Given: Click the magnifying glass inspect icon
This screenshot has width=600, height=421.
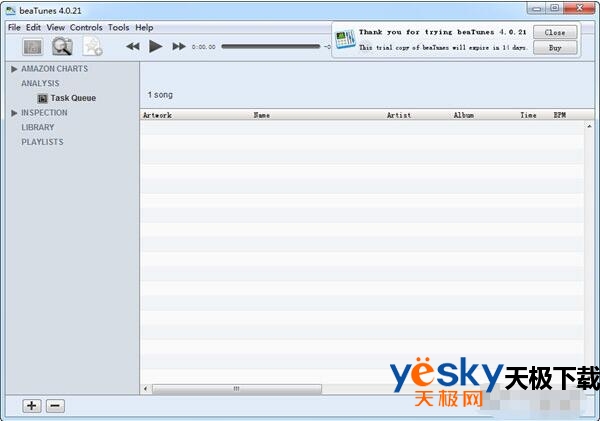Looking at the screenshot, I should click(62, 46).
